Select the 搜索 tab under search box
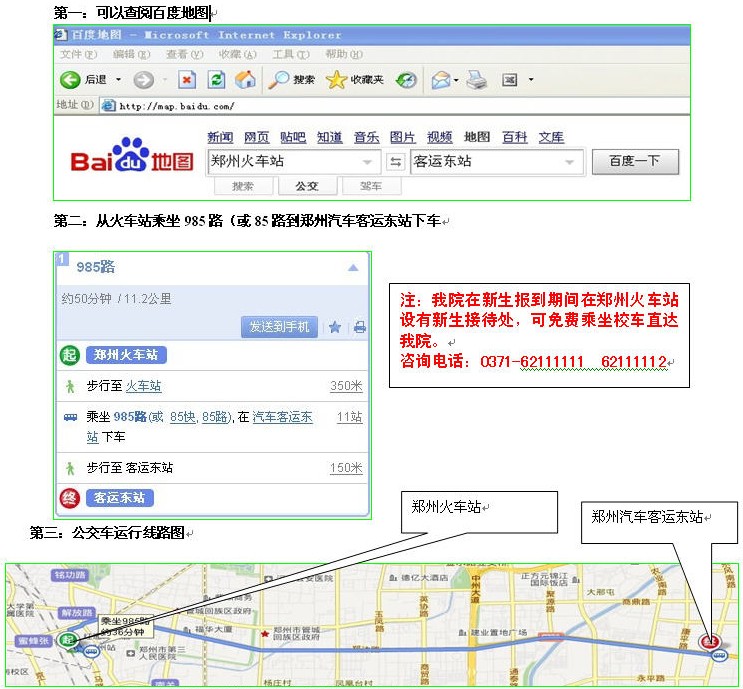 coord(243,186)
